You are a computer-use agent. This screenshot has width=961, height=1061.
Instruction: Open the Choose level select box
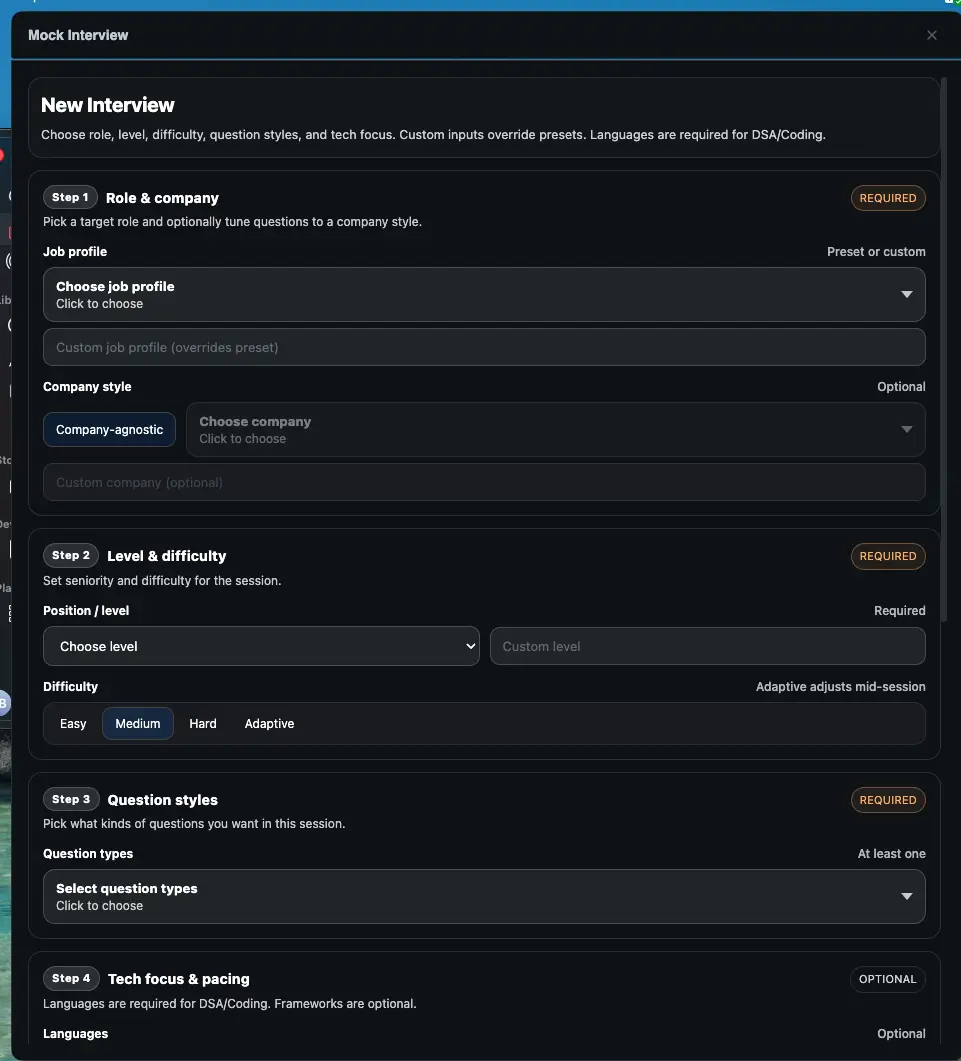[x=261, y=646]
